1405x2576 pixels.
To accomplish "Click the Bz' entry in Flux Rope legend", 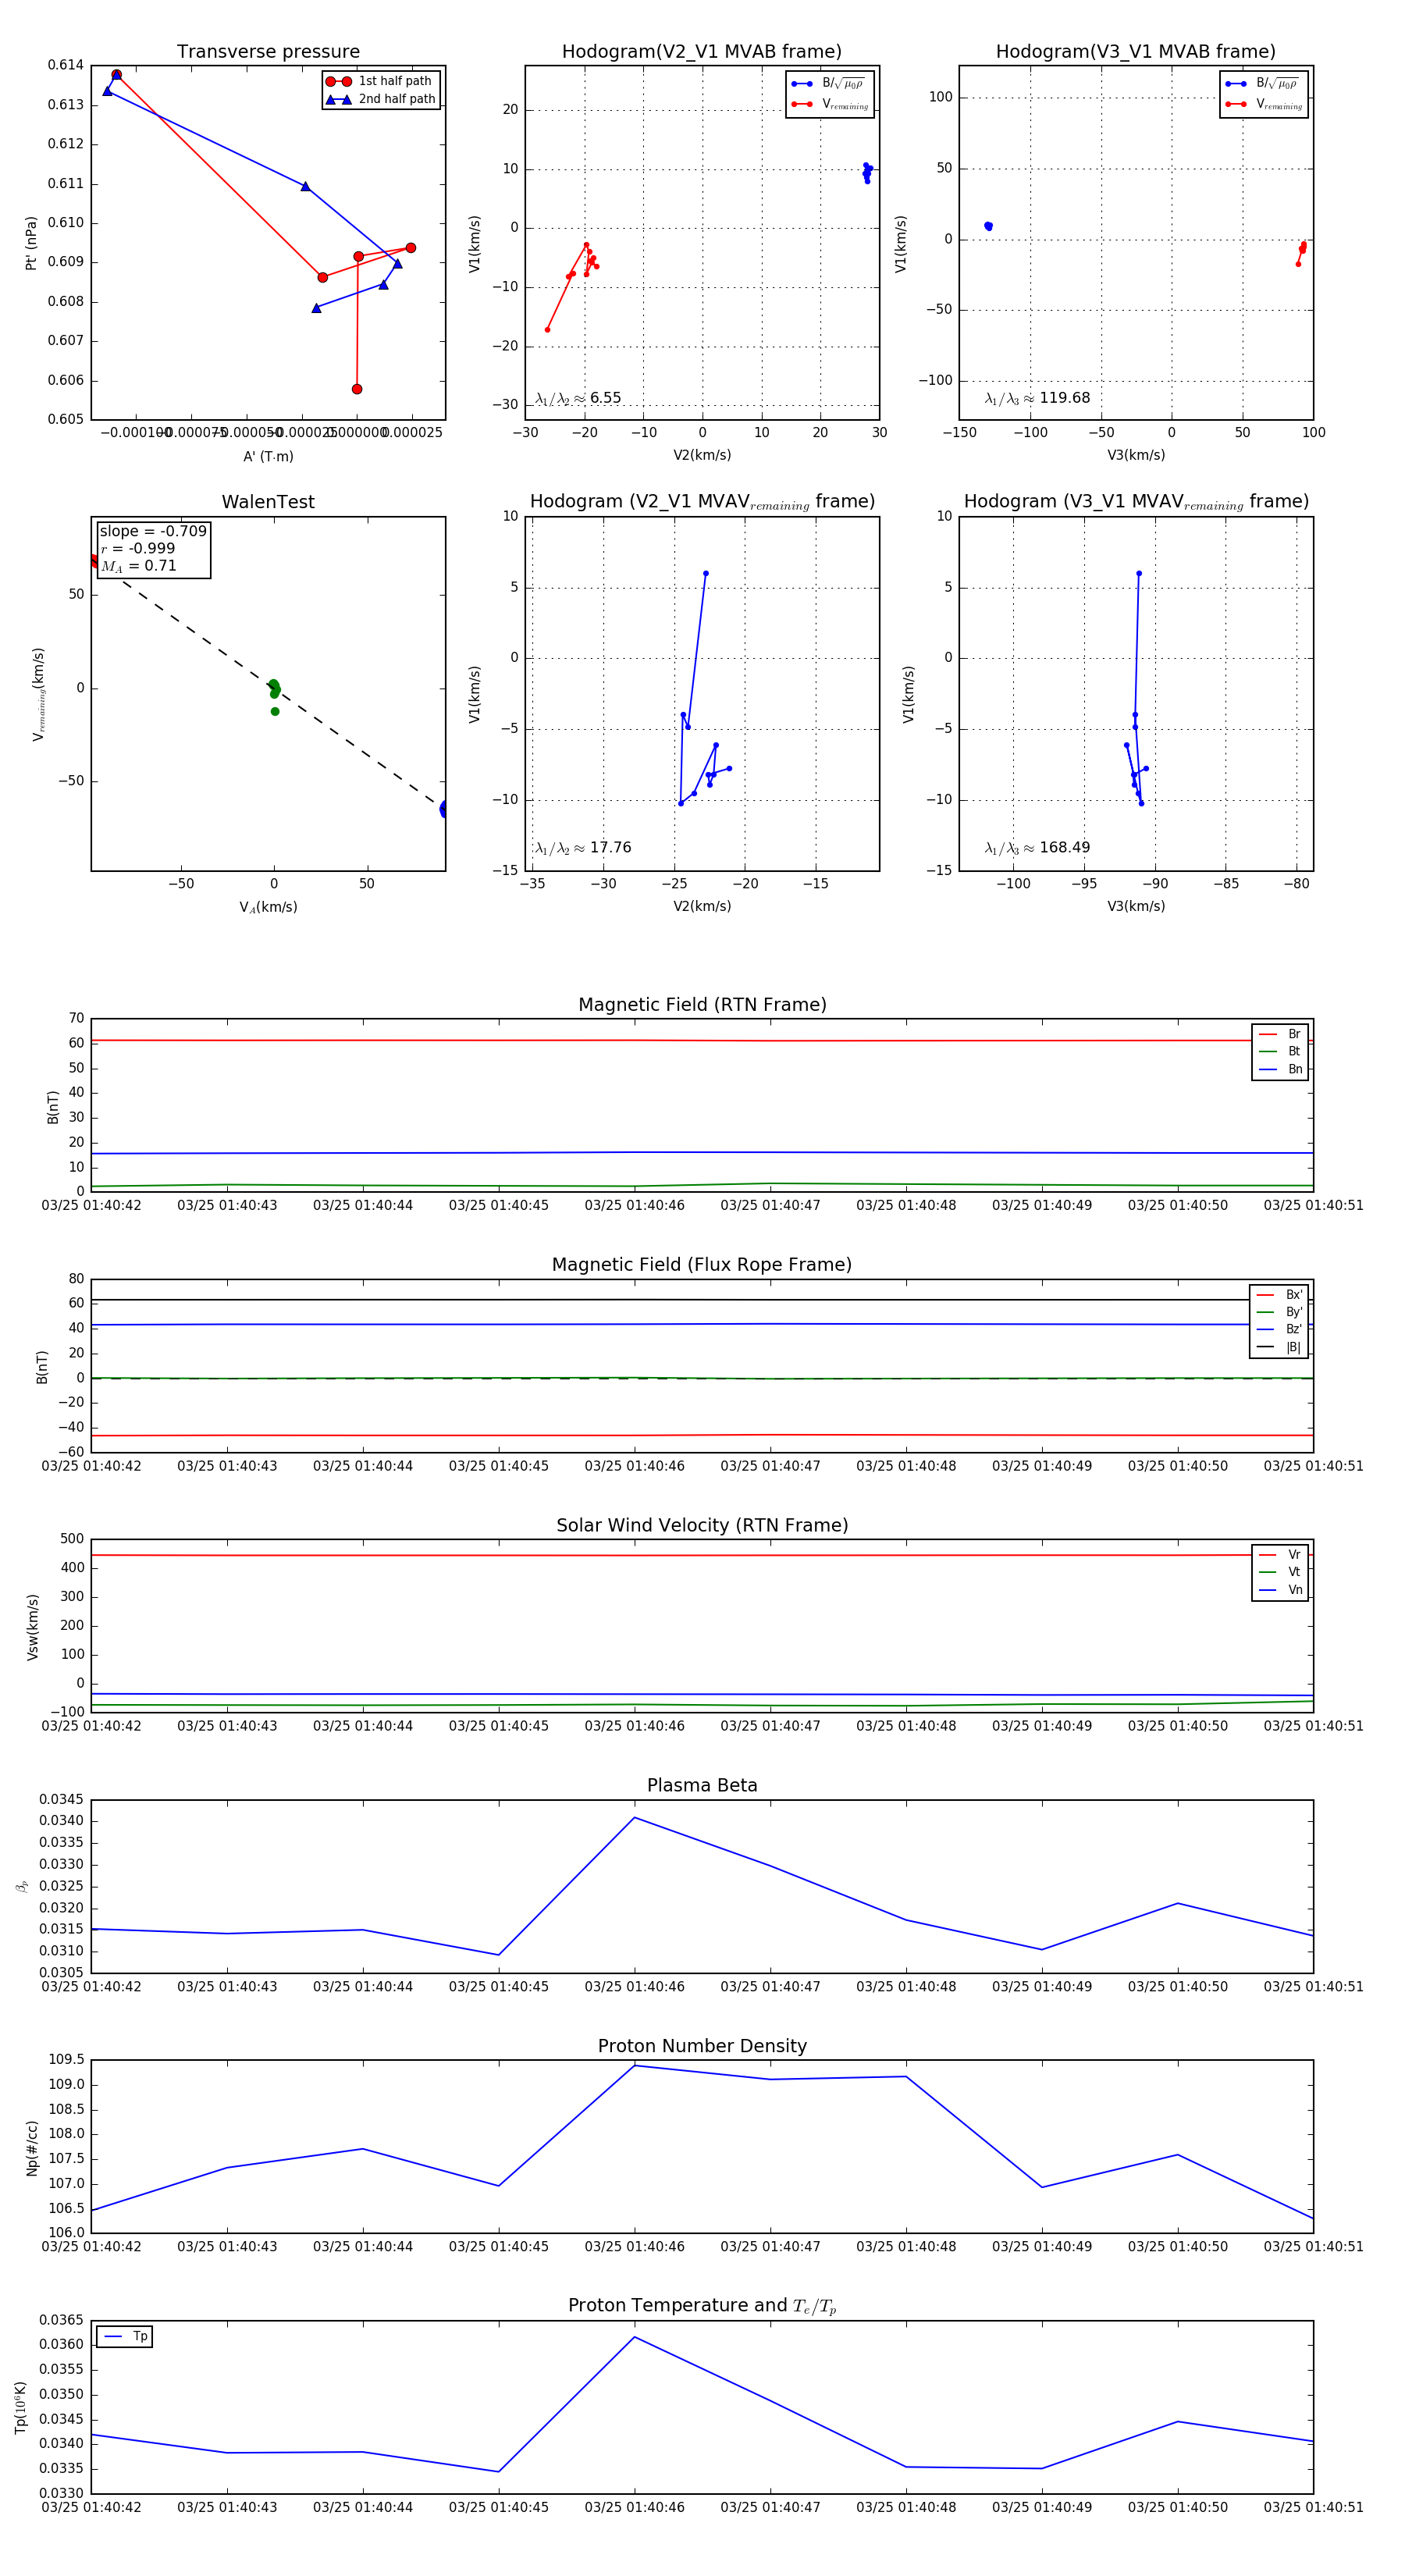I will click(1292, 1329).
